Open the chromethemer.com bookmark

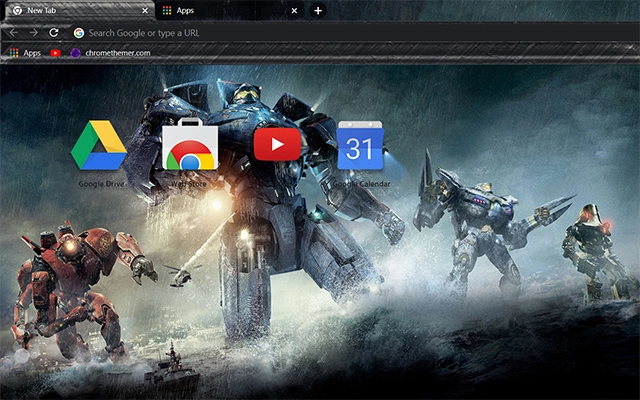pos(110,53)
